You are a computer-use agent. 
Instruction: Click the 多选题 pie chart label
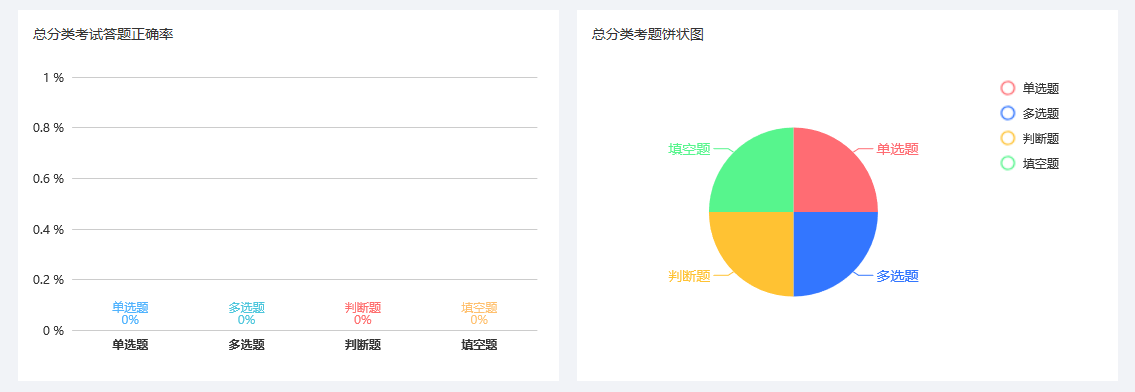click(898, 276)
